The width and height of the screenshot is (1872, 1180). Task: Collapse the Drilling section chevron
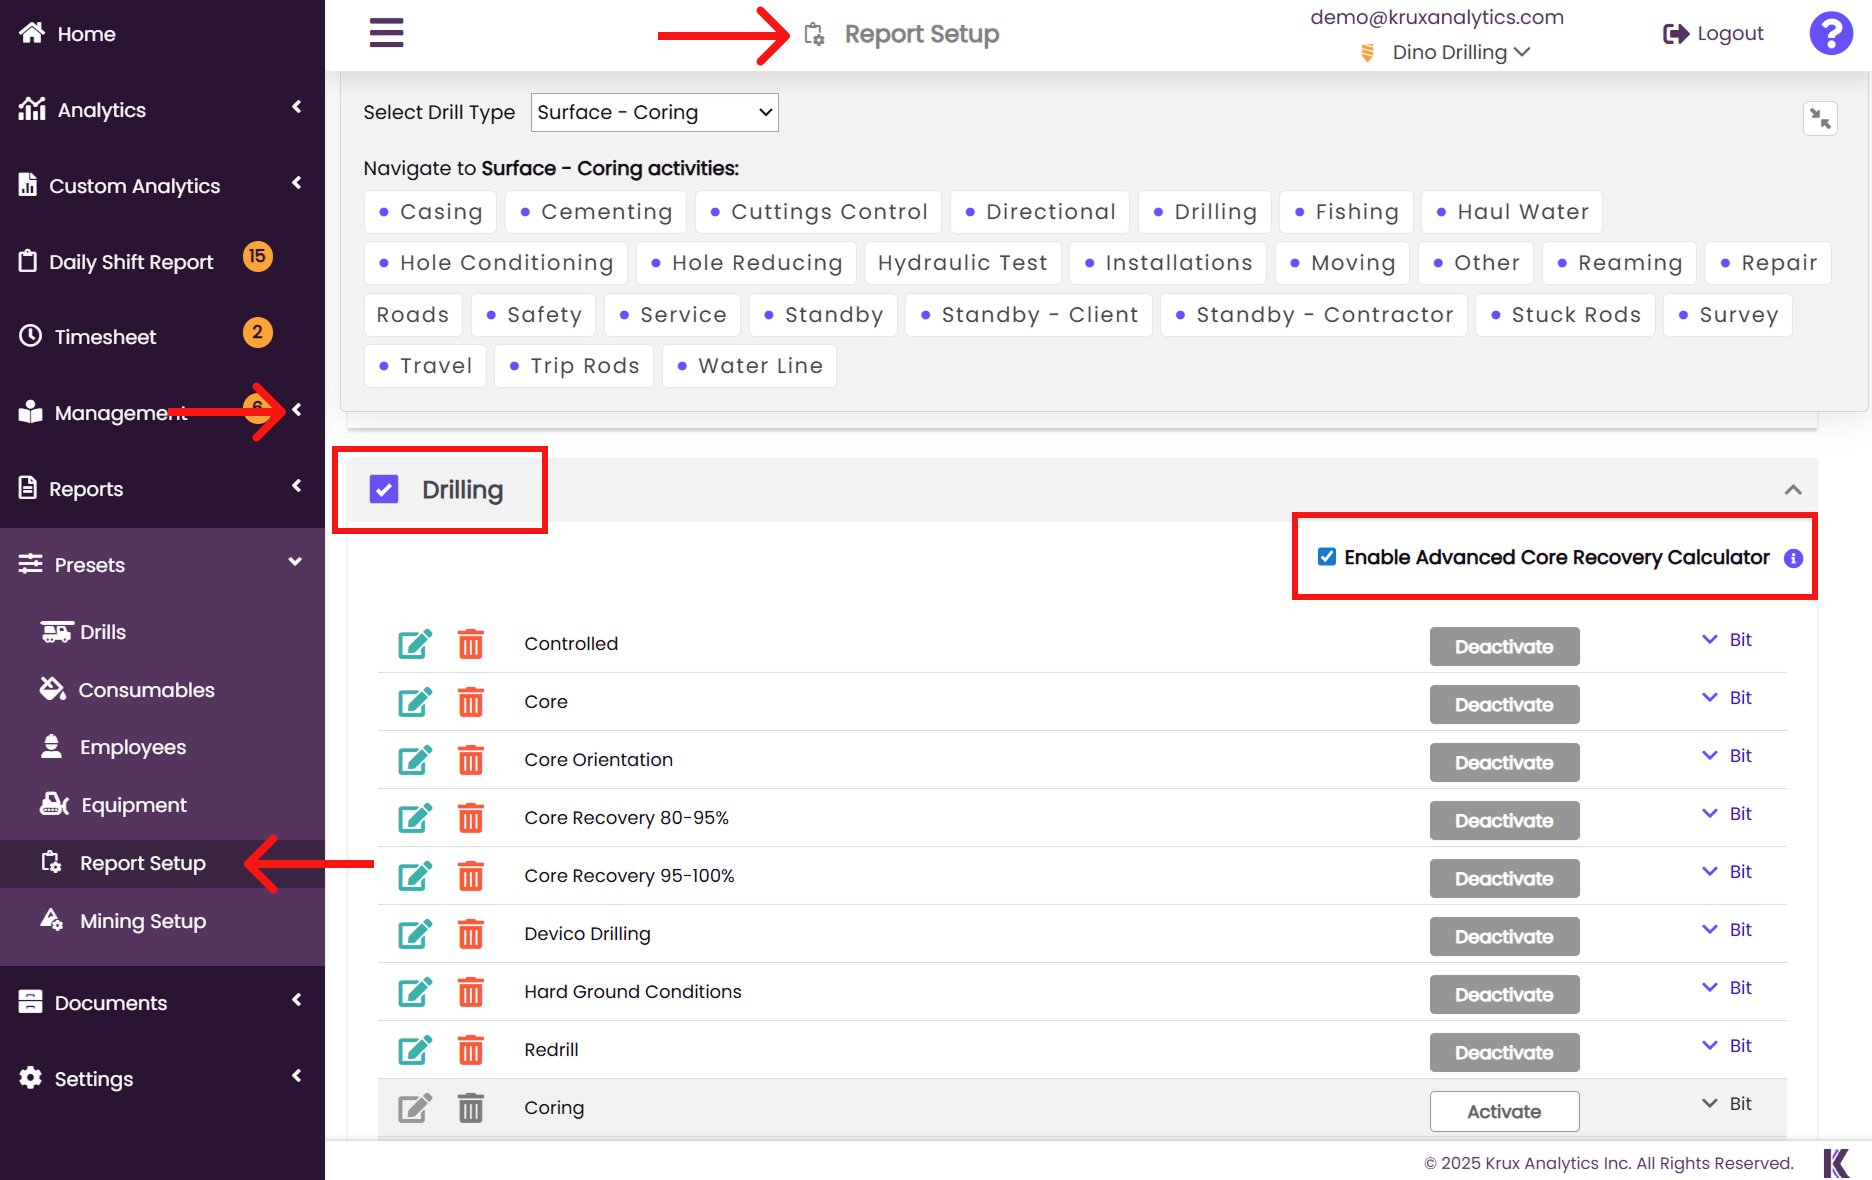[x=1793, y=490]
